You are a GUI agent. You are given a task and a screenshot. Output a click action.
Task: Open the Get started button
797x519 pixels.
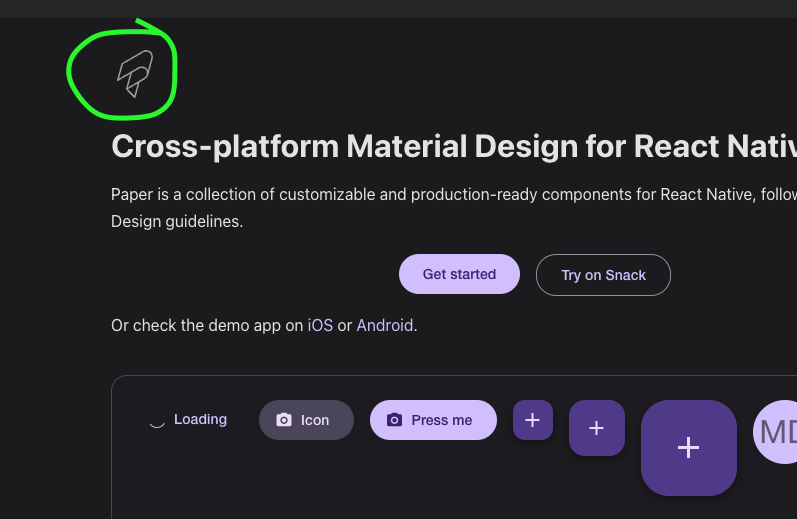(x=459, y=274)
